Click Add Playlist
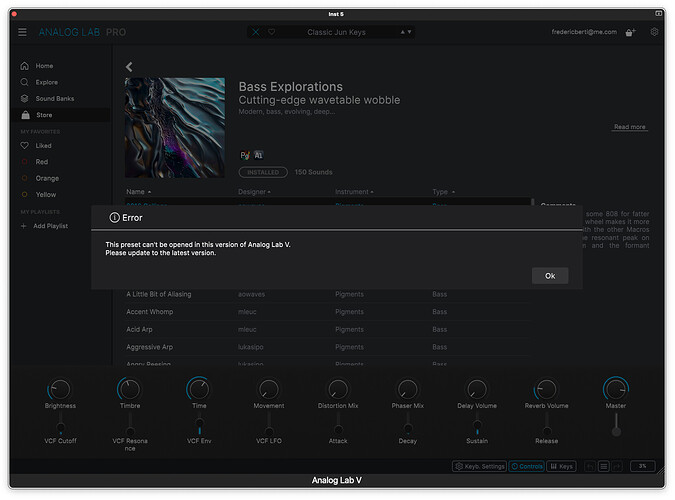Image resolution: width=675 pixels, height=500 pixels. pyautogui.click(x=50, y=226)
